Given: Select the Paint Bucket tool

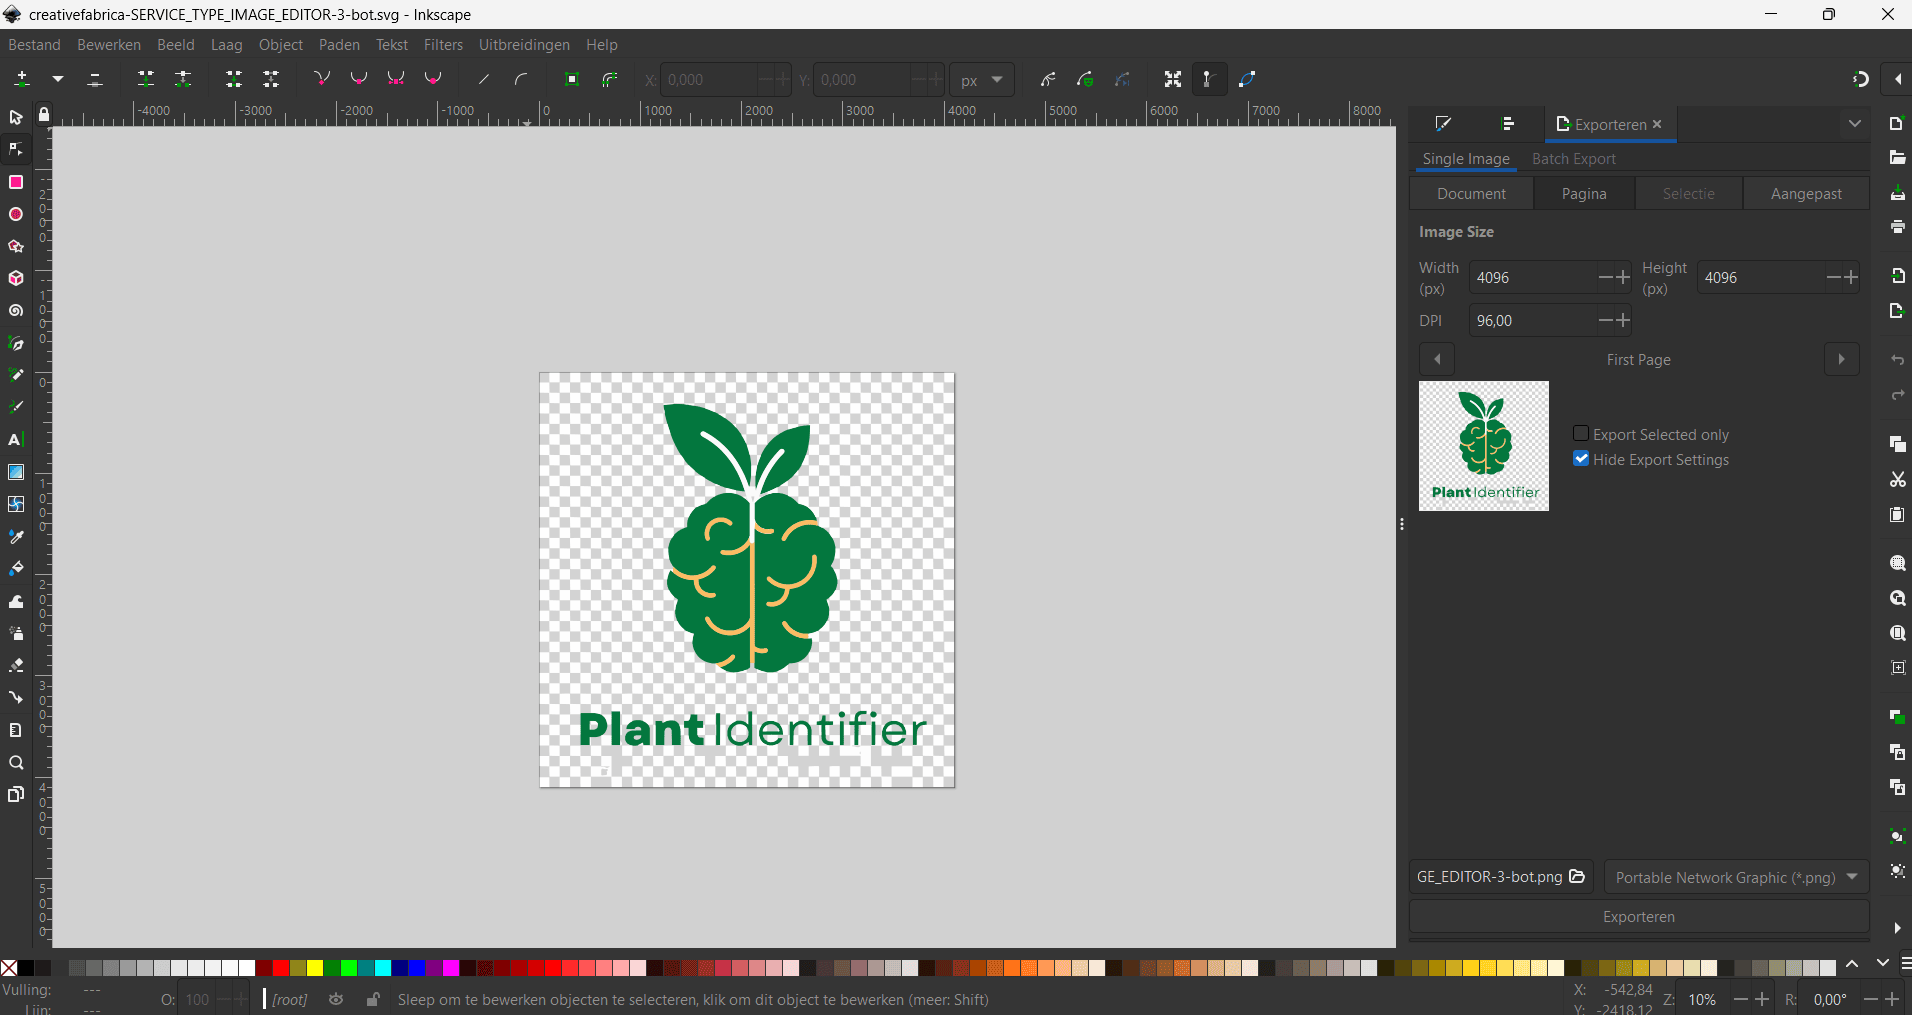Looking at the screenshot, I should click(16, 569).
